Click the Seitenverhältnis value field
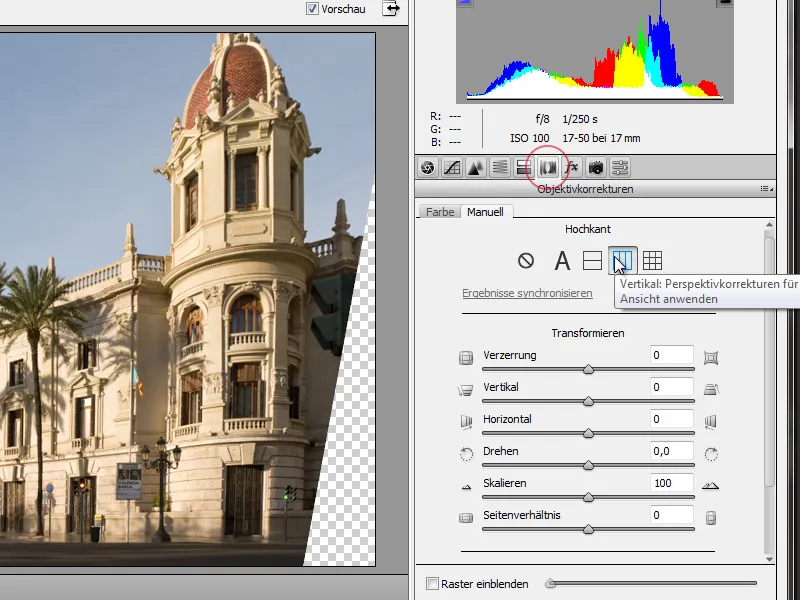The image size is (800, 600). (x=671, y=515)
